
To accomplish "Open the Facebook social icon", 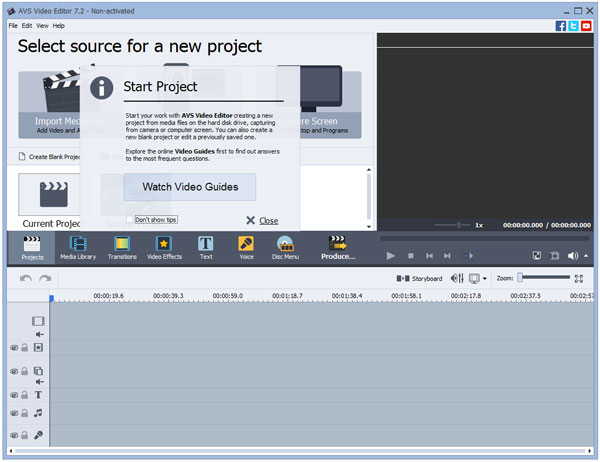I will tap(561, 25).
